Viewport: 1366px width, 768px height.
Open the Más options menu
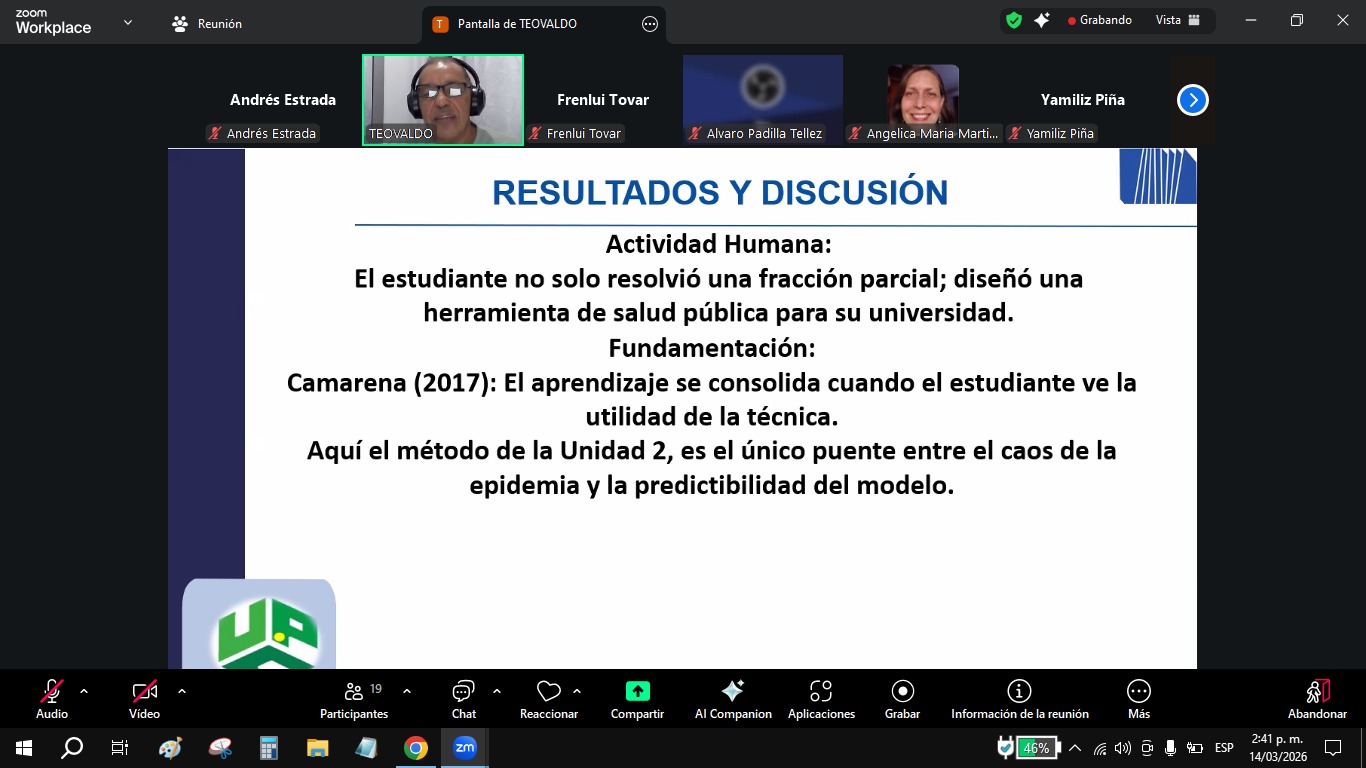[x=1138, y=692]
